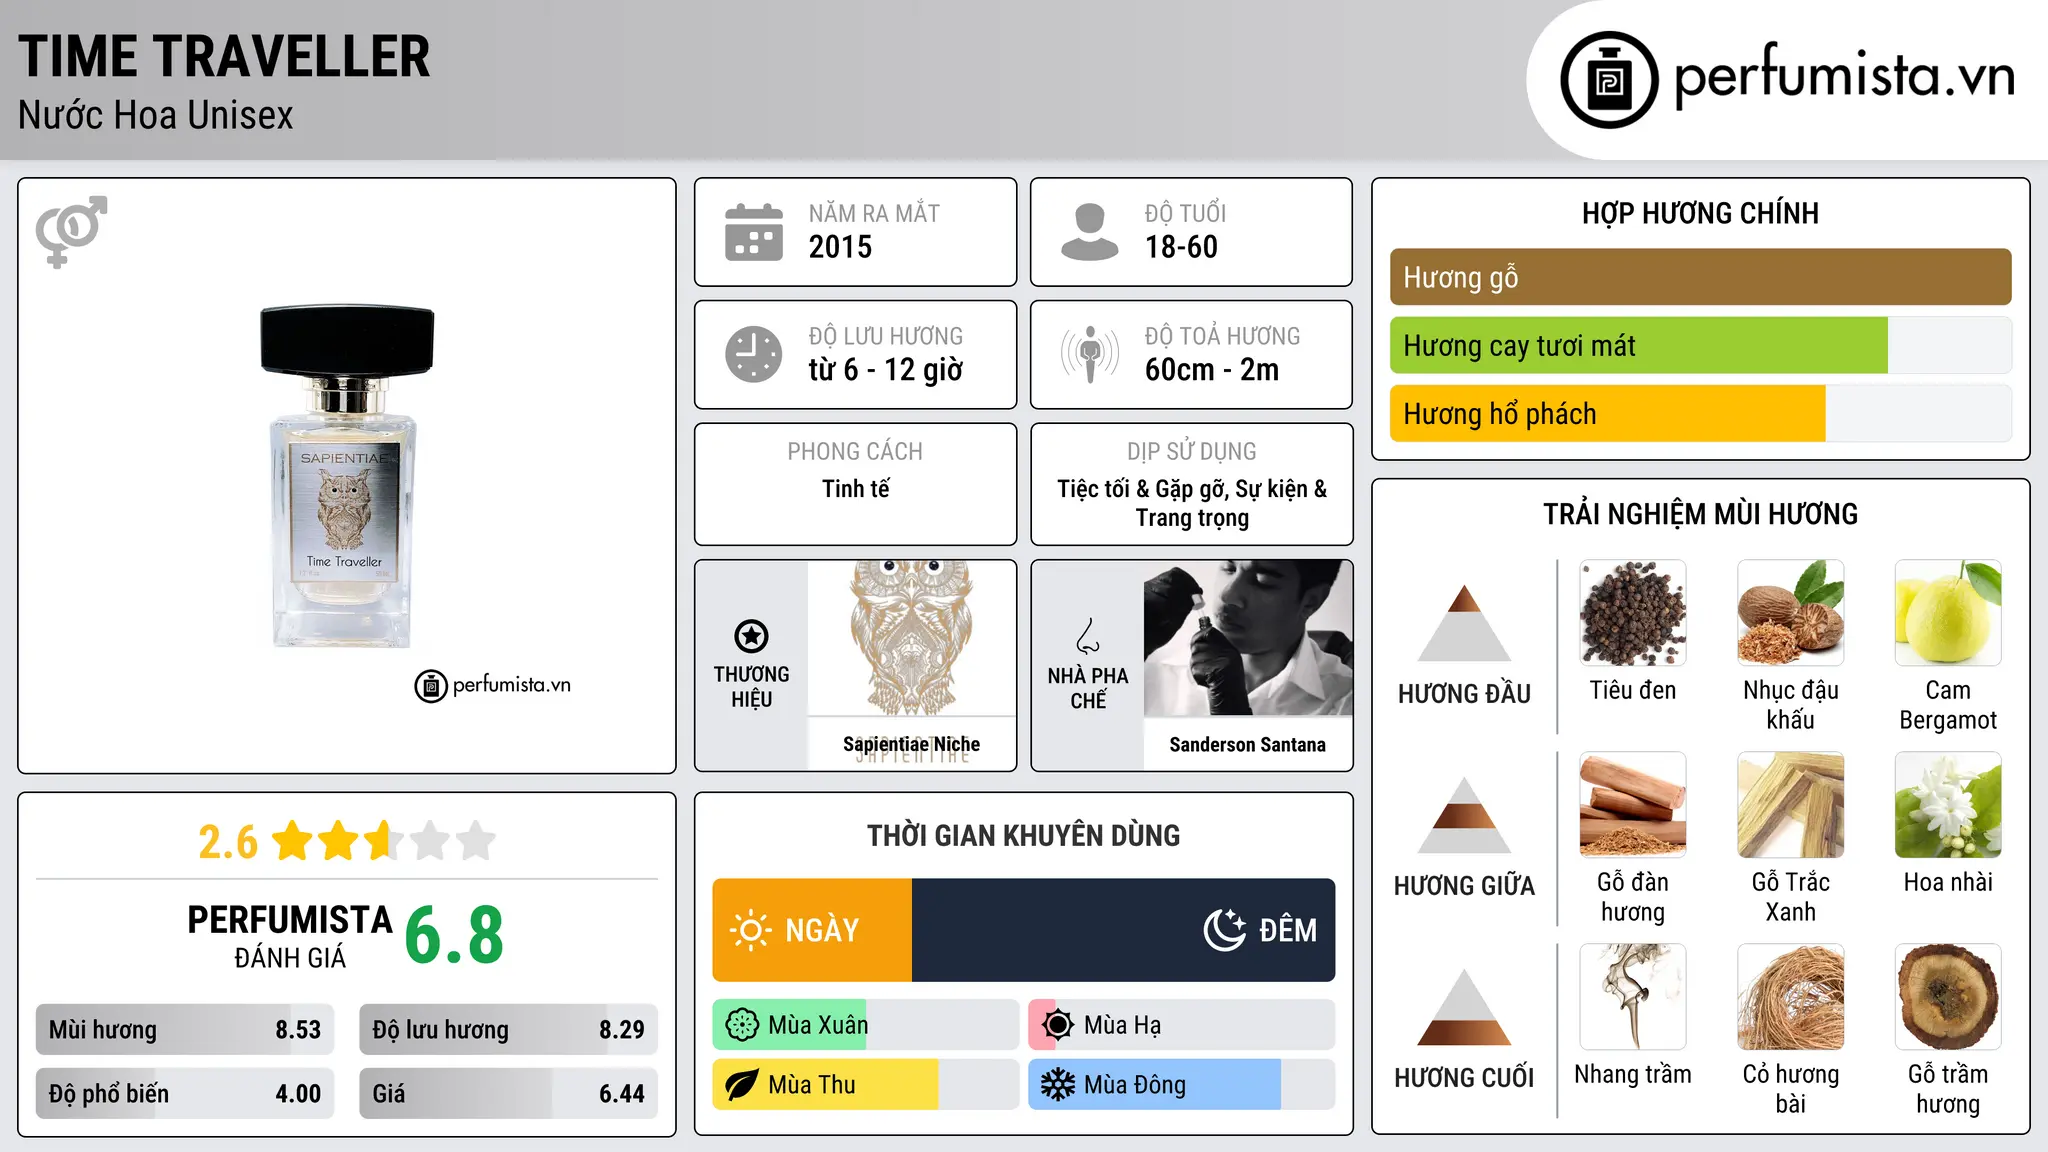
Task: Open the Gỗ đàn hương note image
Action: pyautogui.click(x=1633, y=805)
